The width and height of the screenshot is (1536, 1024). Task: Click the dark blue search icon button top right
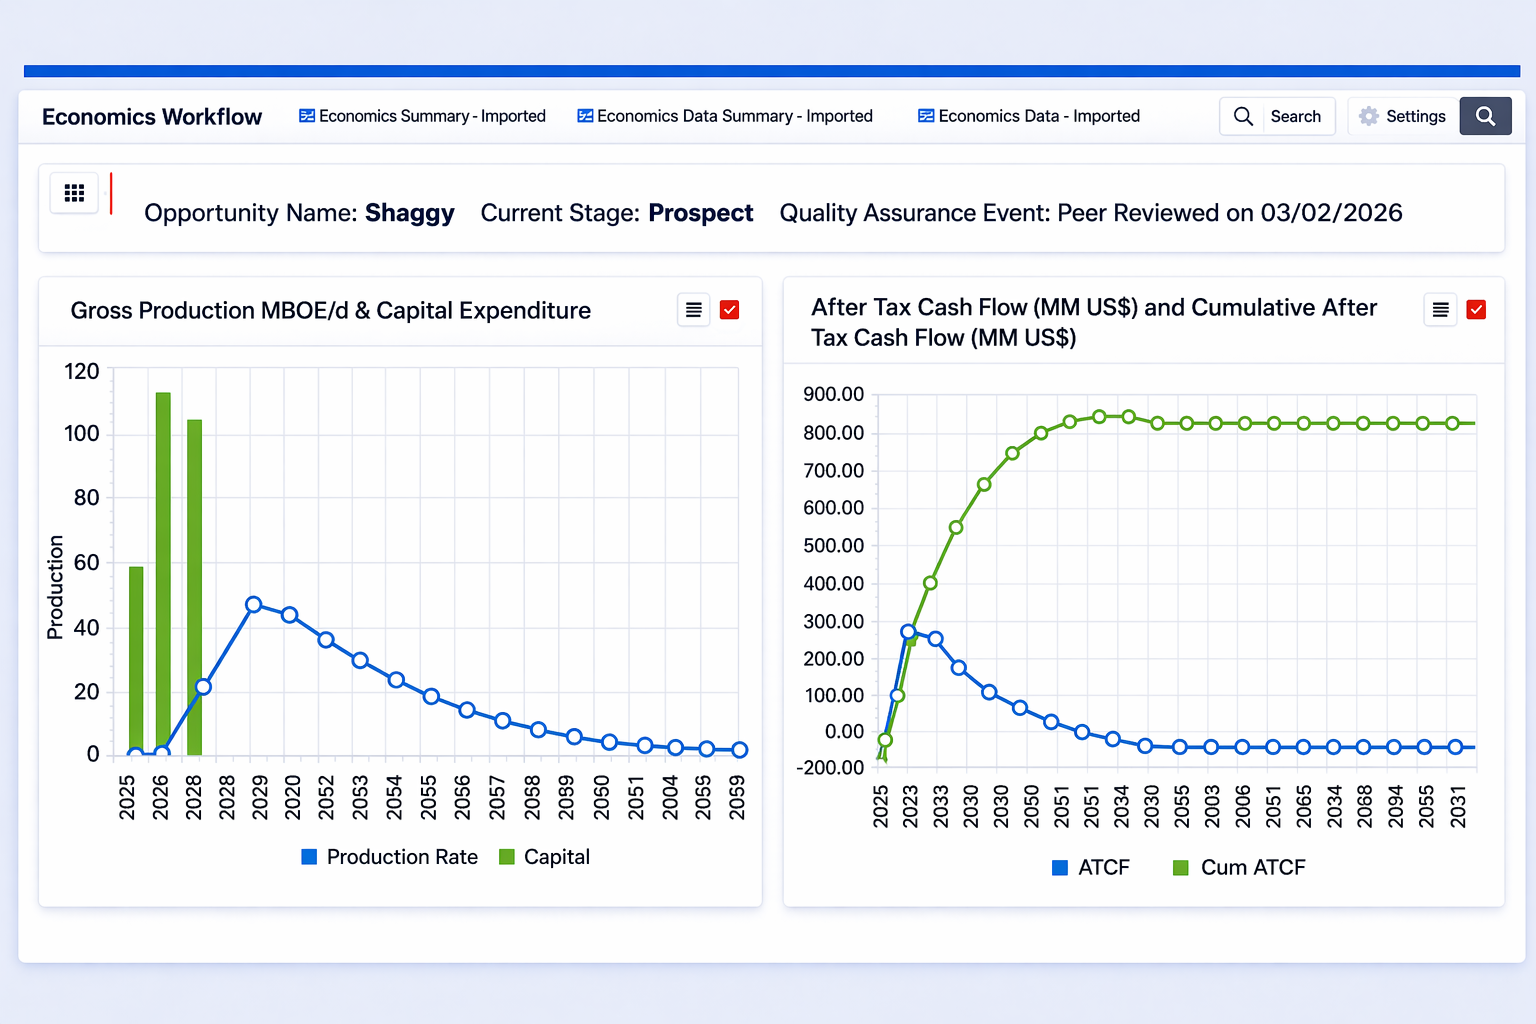(x=1485, y=116)
